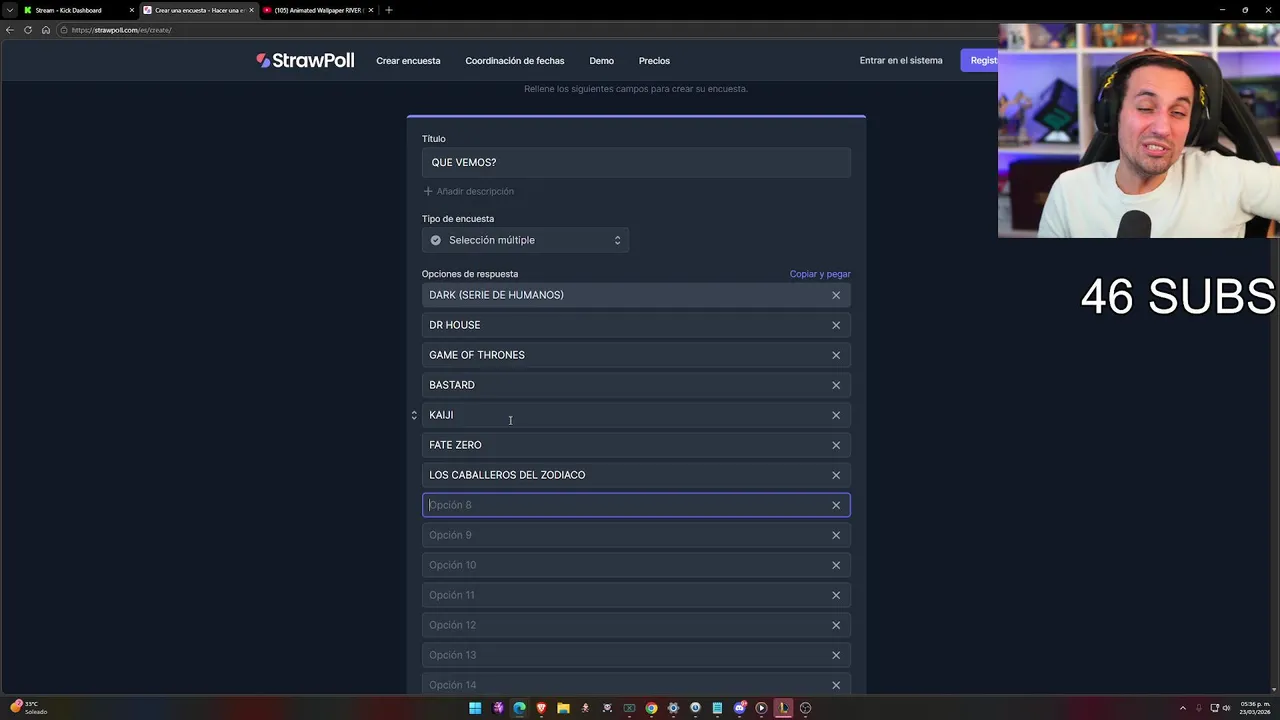Open the Demo page

pos(601,61)
